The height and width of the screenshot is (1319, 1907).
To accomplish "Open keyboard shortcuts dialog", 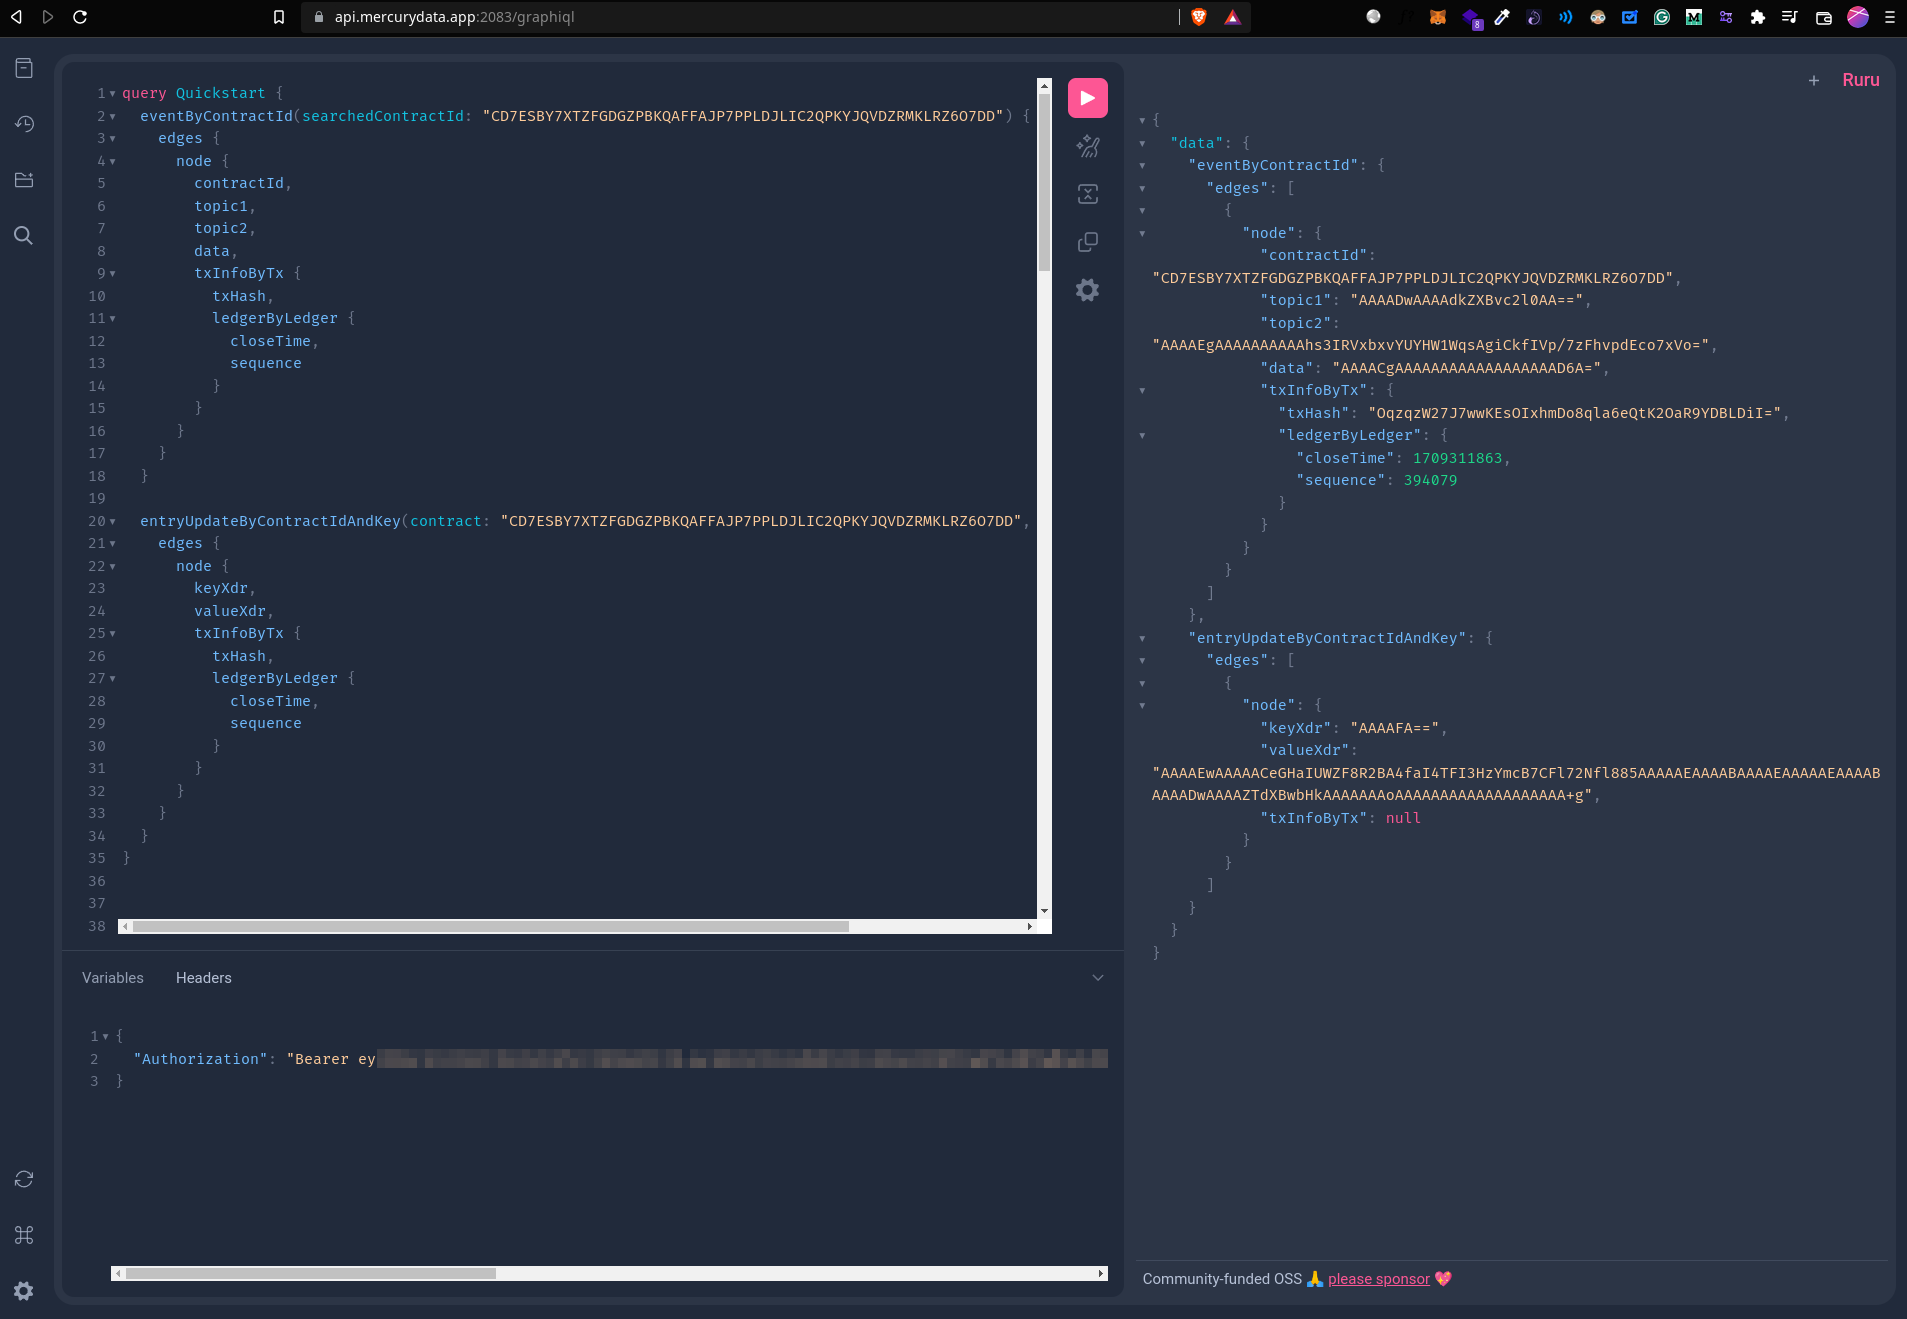I will coord(24,1235).
